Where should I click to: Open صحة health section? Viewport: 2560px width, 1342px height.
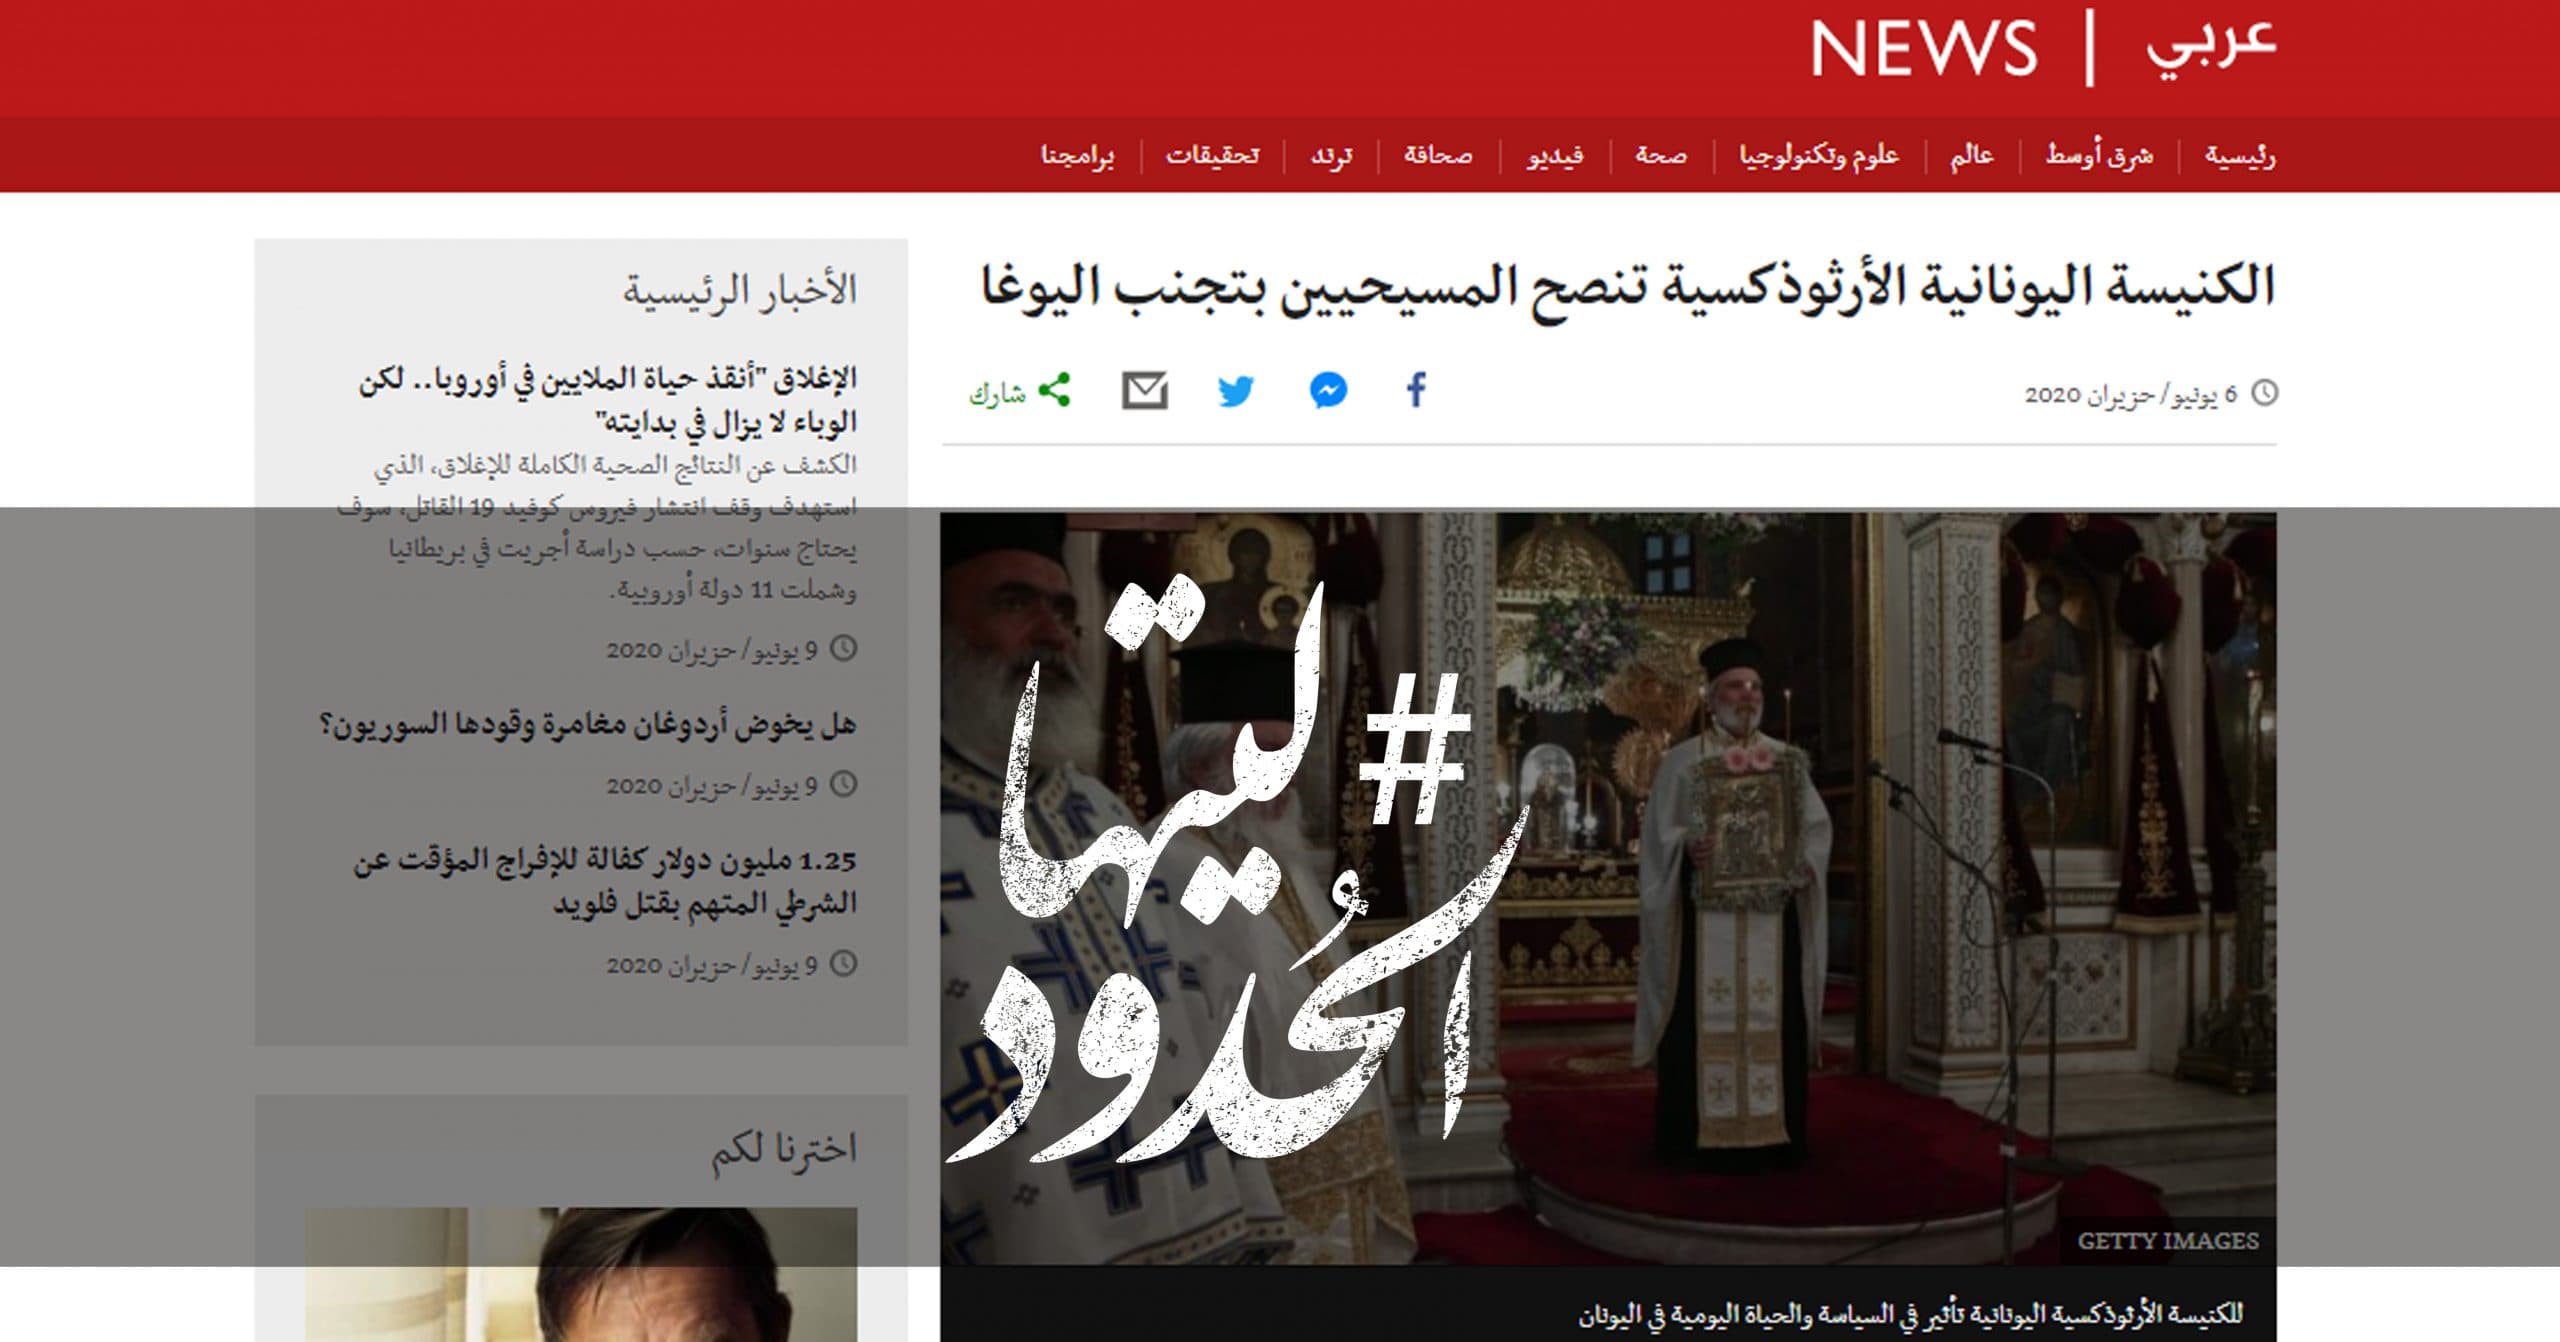[x=1661, y=155]
